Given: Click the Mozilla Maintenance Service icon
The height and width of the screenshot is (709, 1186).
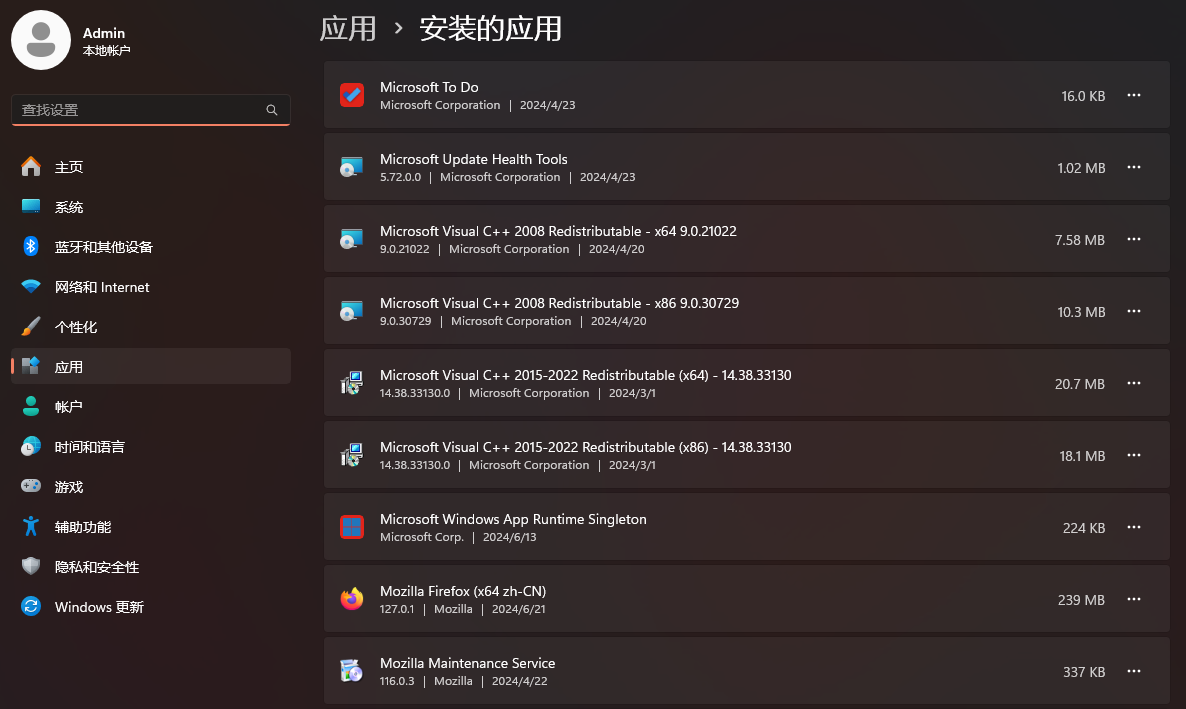Looking at the screenshot, I should [x=352, y=671].
